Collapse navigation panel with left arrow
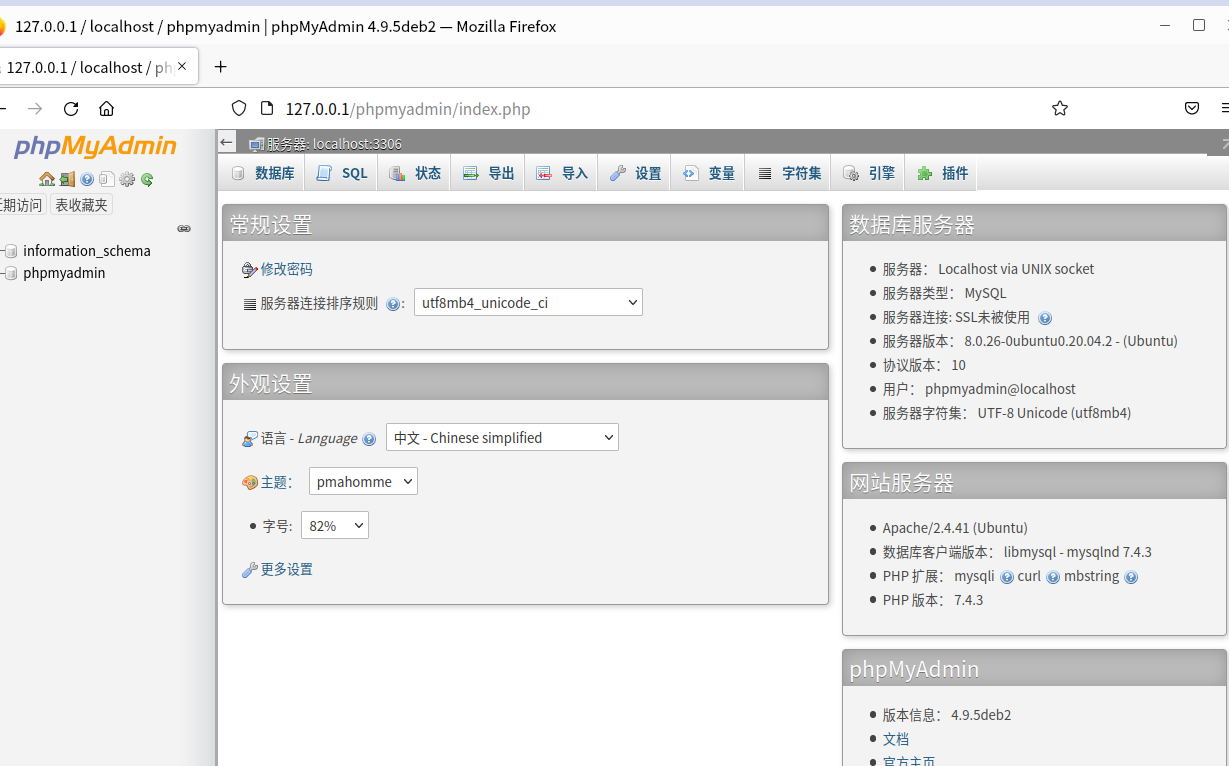The height and width of the screenshot is (766, 1229). tap(227, 143)
